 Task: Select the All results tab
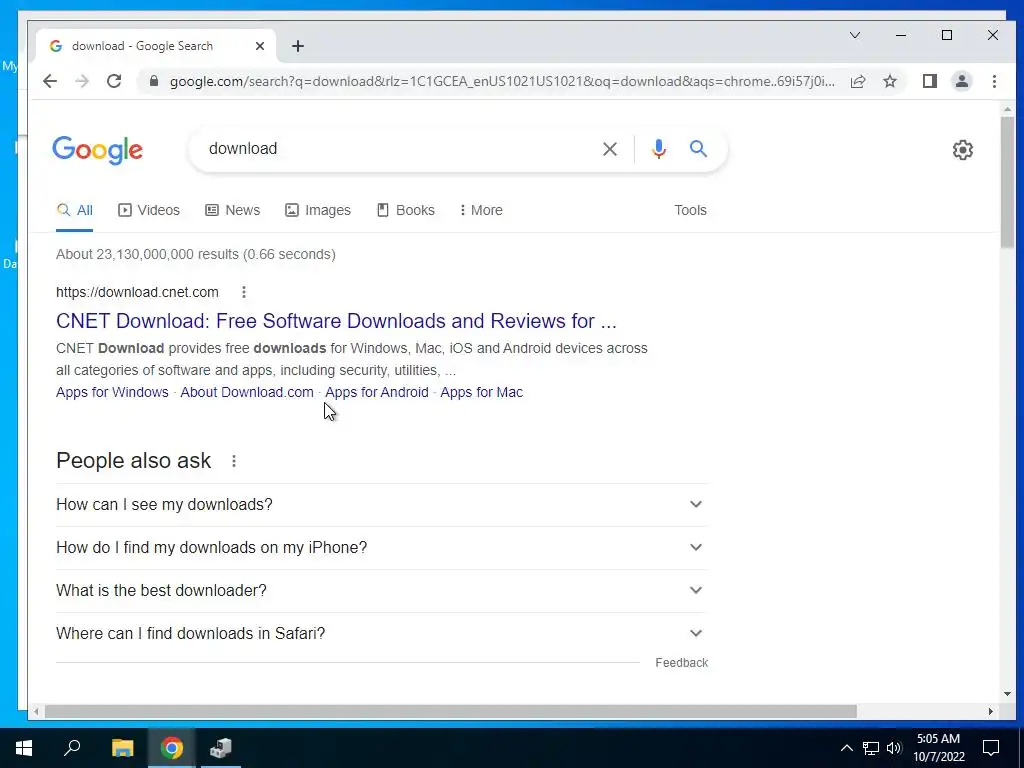pos(74,210)
